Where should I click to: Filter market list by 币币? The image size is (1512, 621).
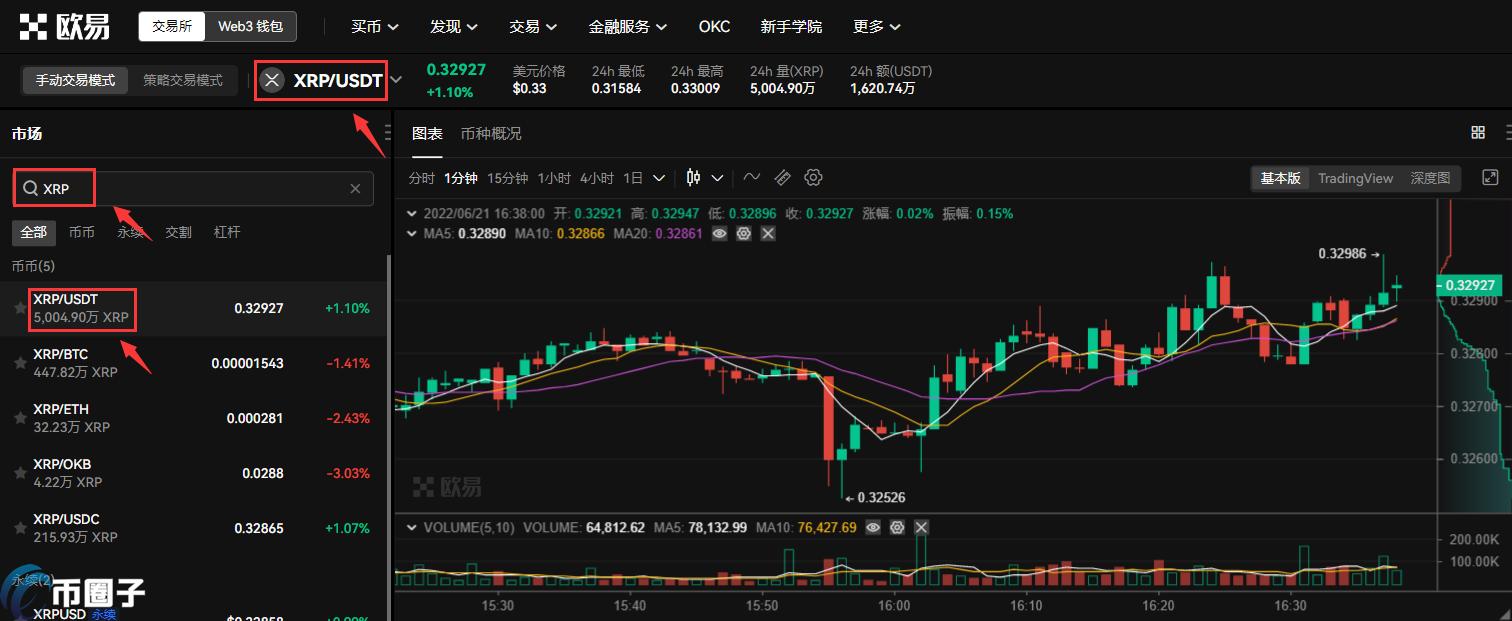pos(82,232)
